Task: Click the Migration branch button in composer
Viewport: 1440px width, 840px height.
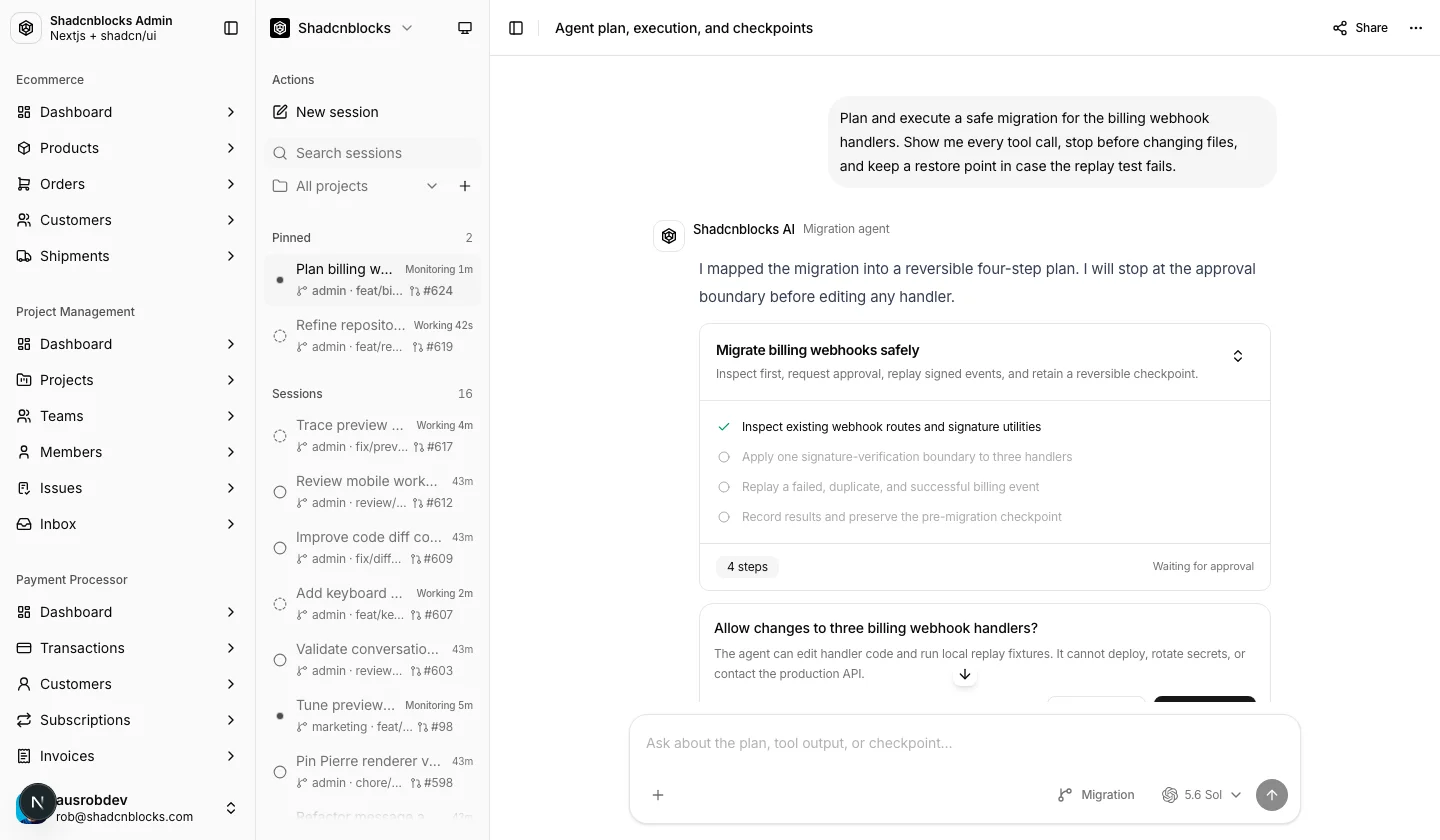Action: tap(1096, 795)
